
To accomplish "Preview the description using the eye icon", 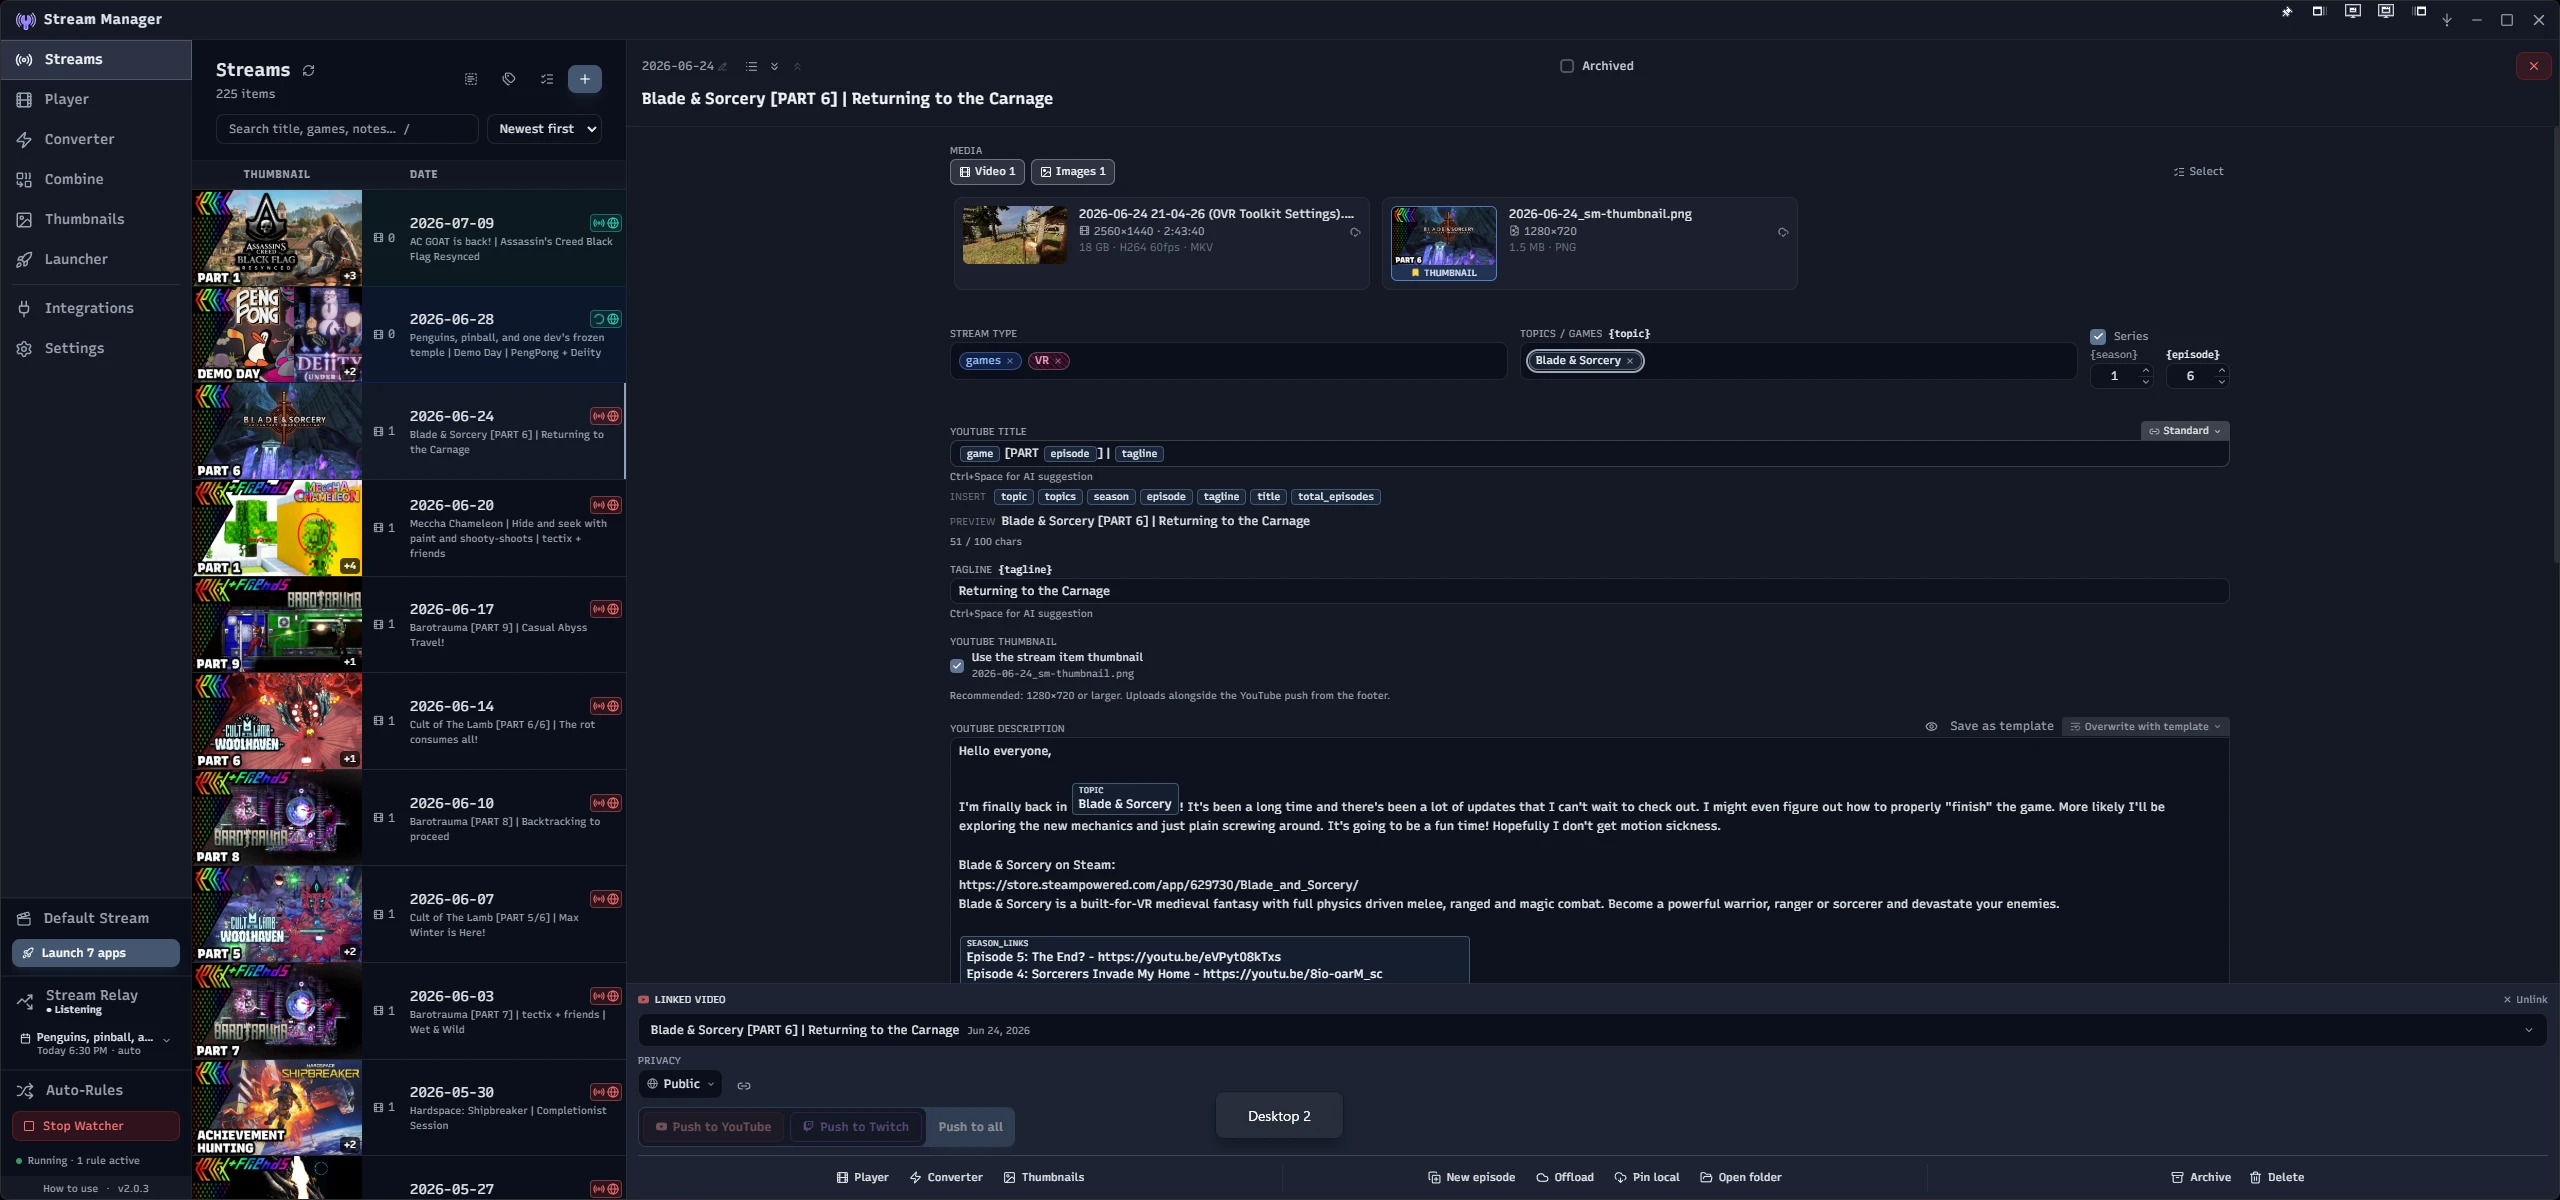I will tap(1931, 727).
